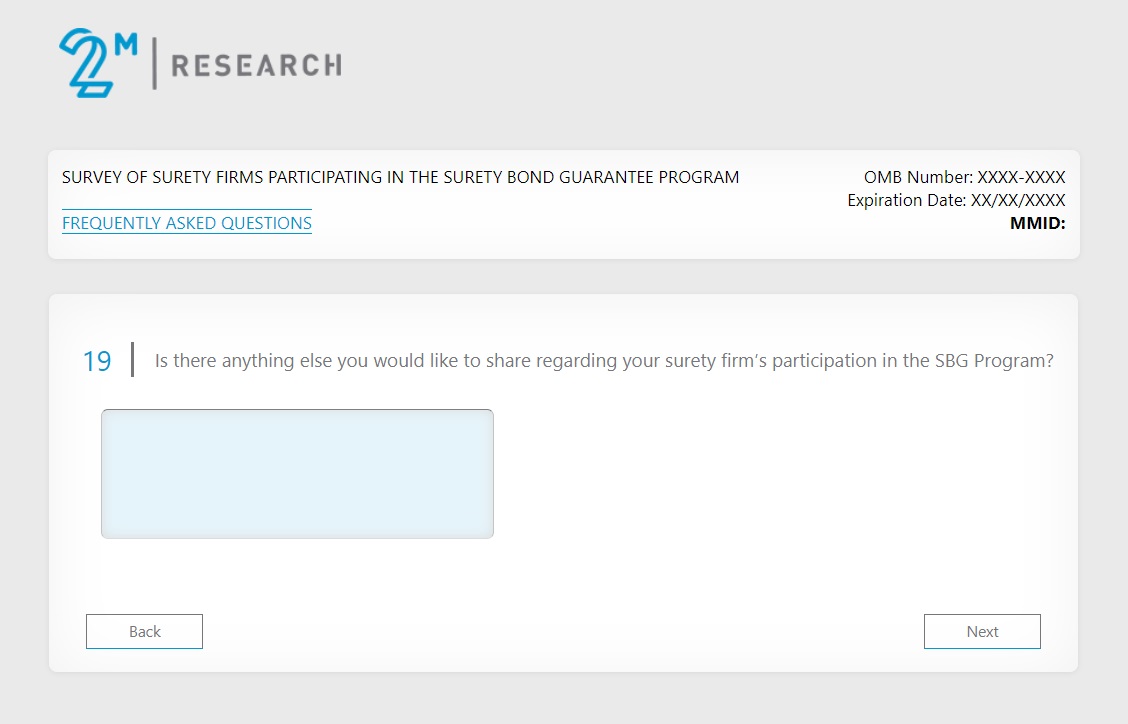Focus the question 19 answer text box

click(x=297, y=474)
